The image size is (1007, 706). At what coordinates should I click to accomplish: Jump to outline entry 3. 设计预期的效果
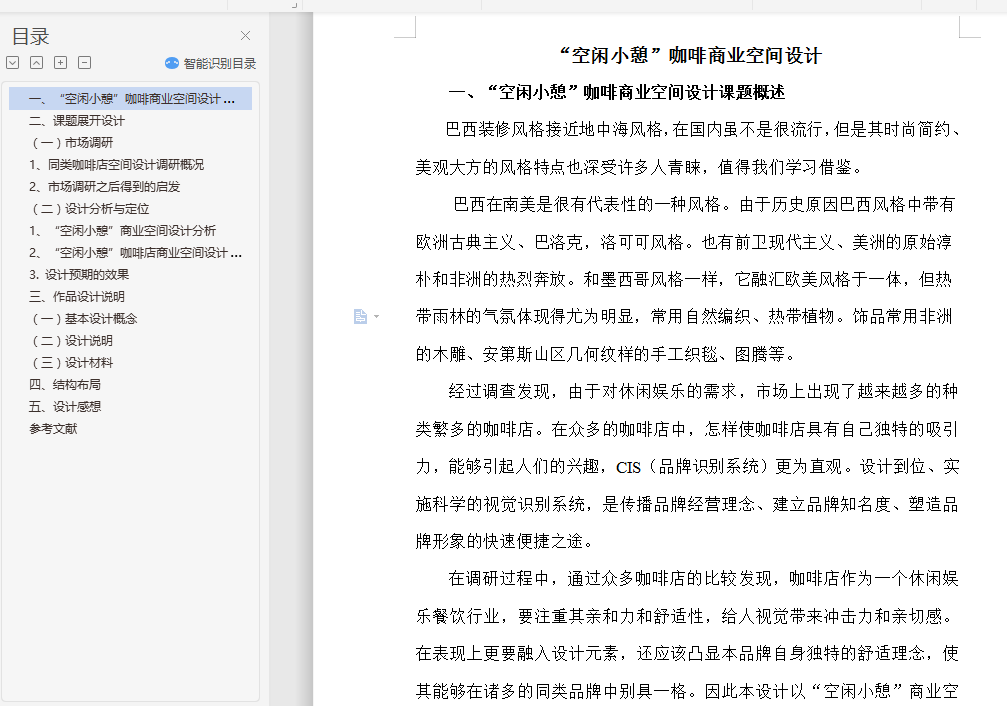pos(79,275)
